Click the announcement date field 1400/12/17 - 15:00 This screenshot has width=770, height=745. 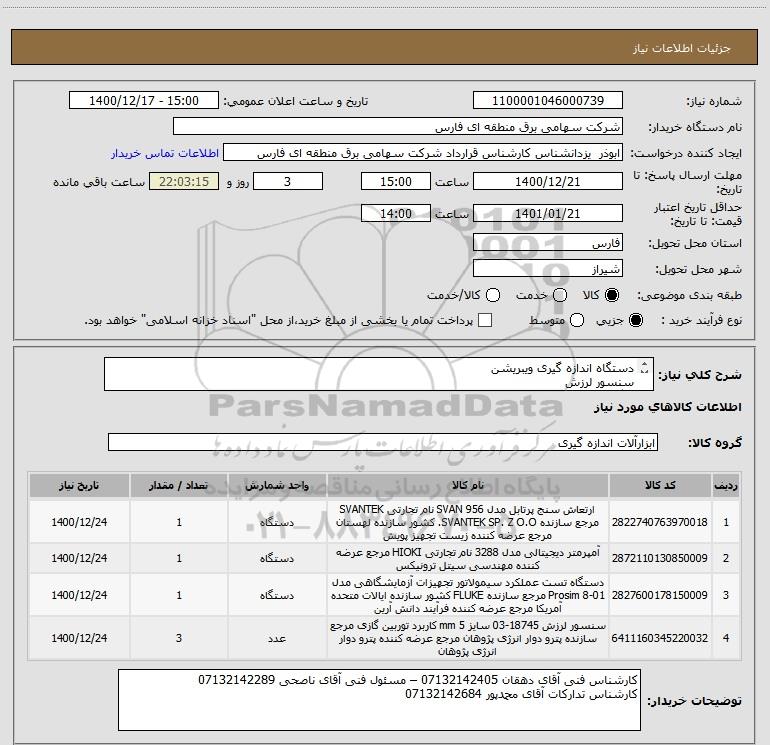click(144, 100)
